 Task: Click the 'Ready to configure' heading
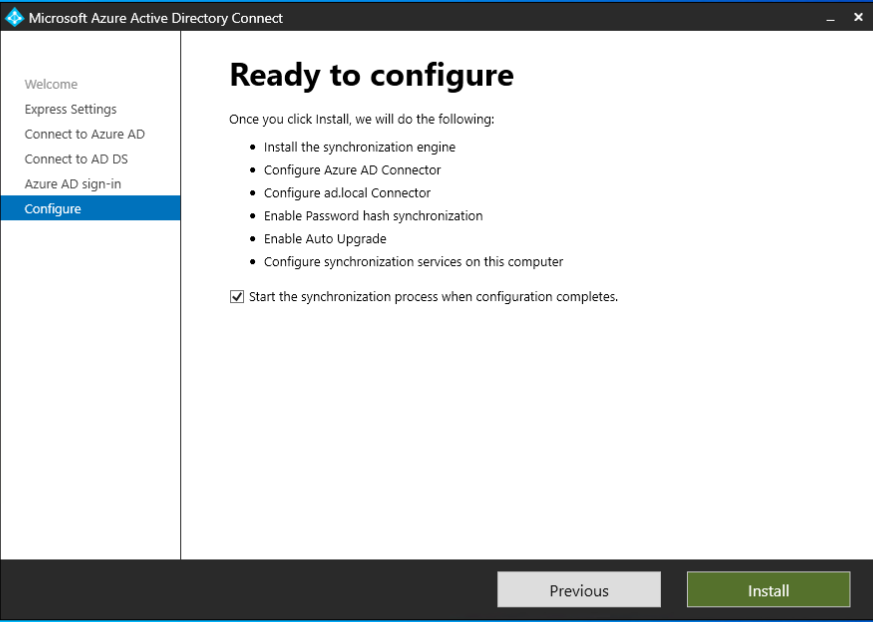coord(371,75)
